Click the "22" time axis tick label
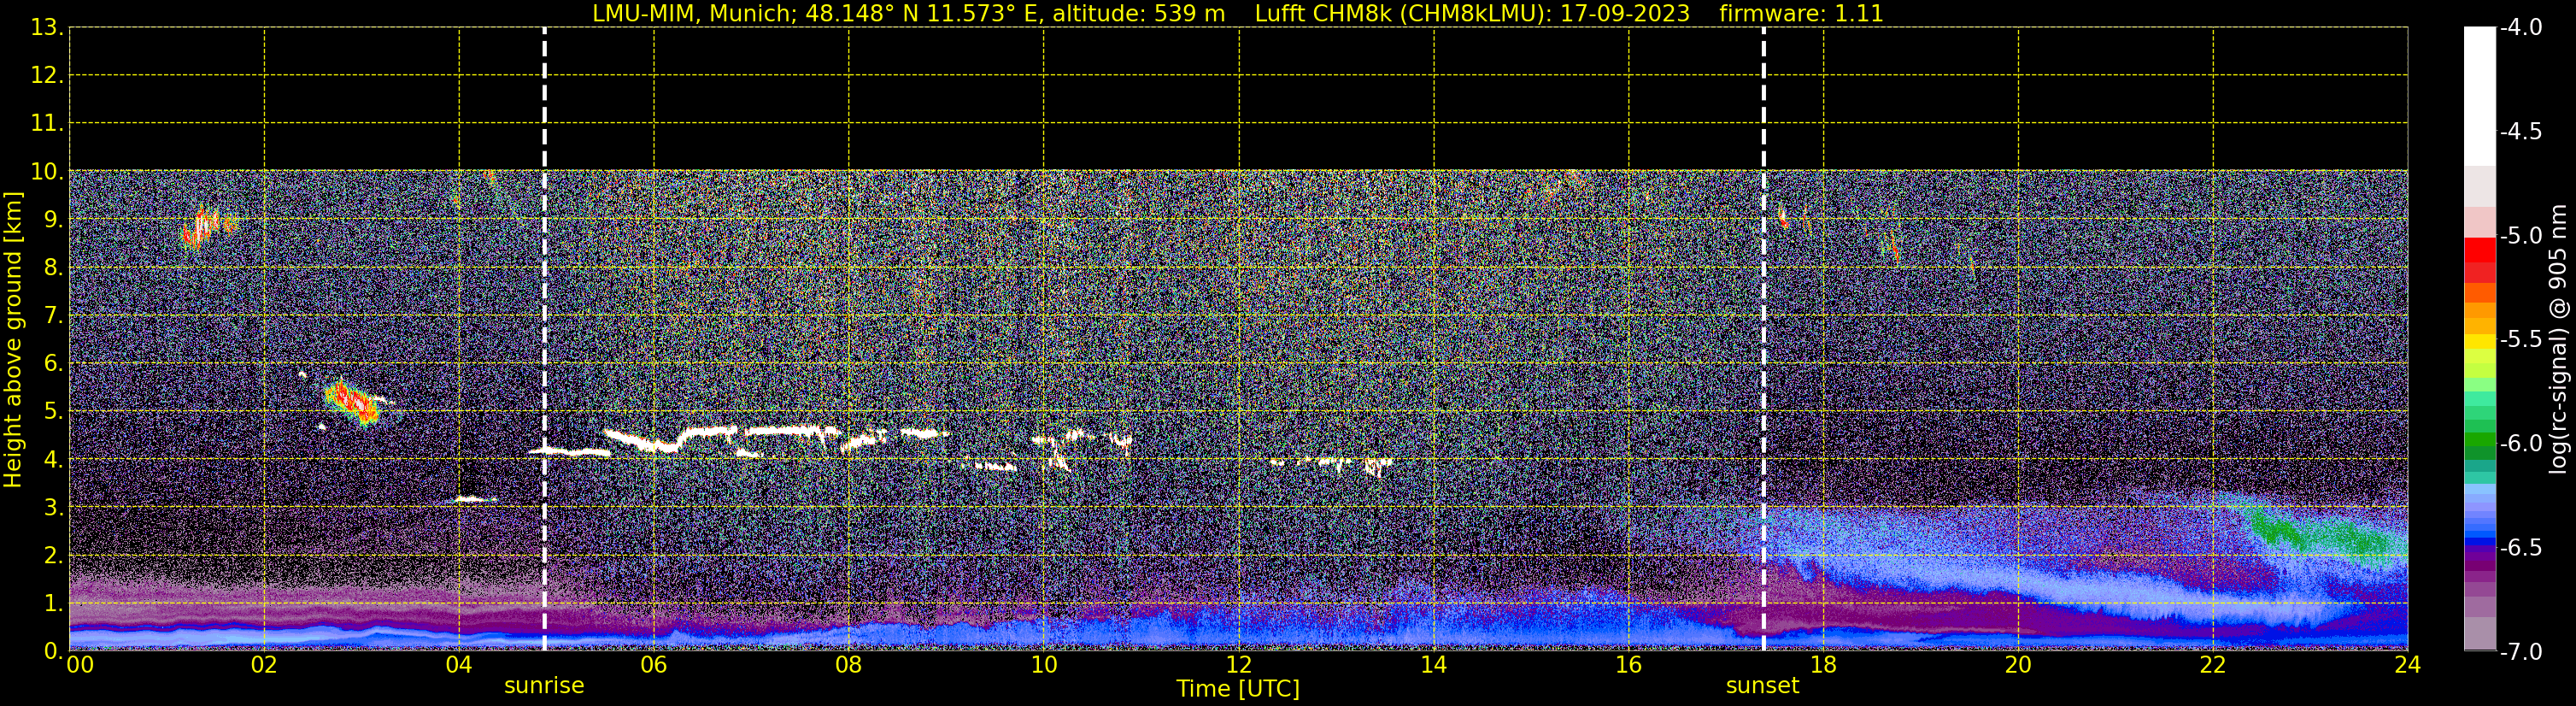2576x706 pixels. tap(2213, 665)
